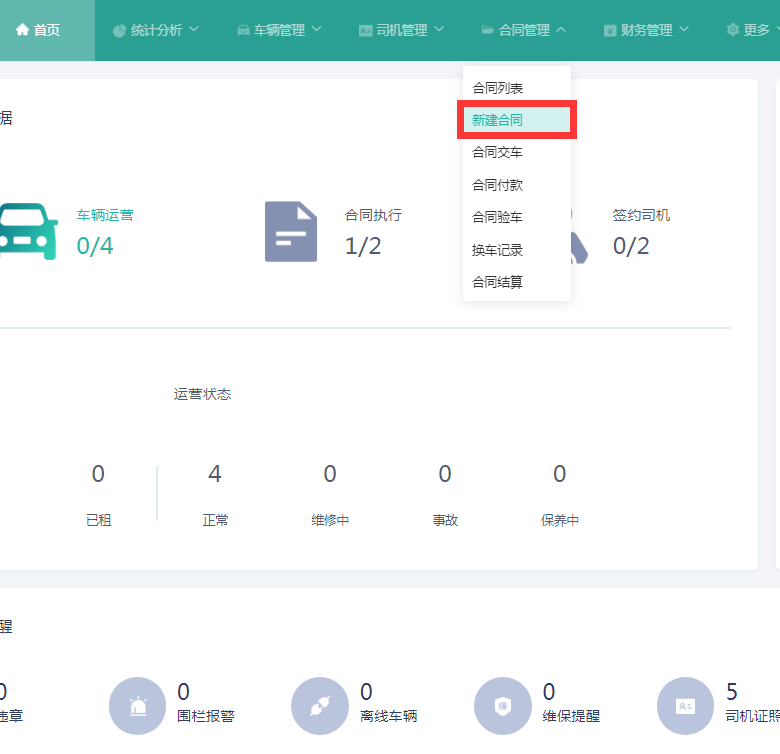Select 合同交车 in the dropdown
780x754 pixels.
coord(498,152)
